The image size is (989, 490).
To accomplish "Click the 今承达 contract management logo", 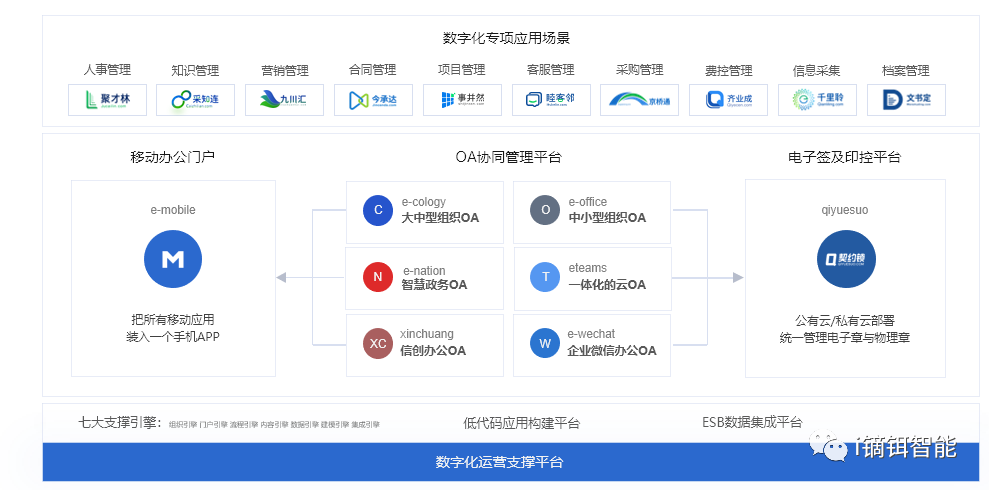I will 373,100.
